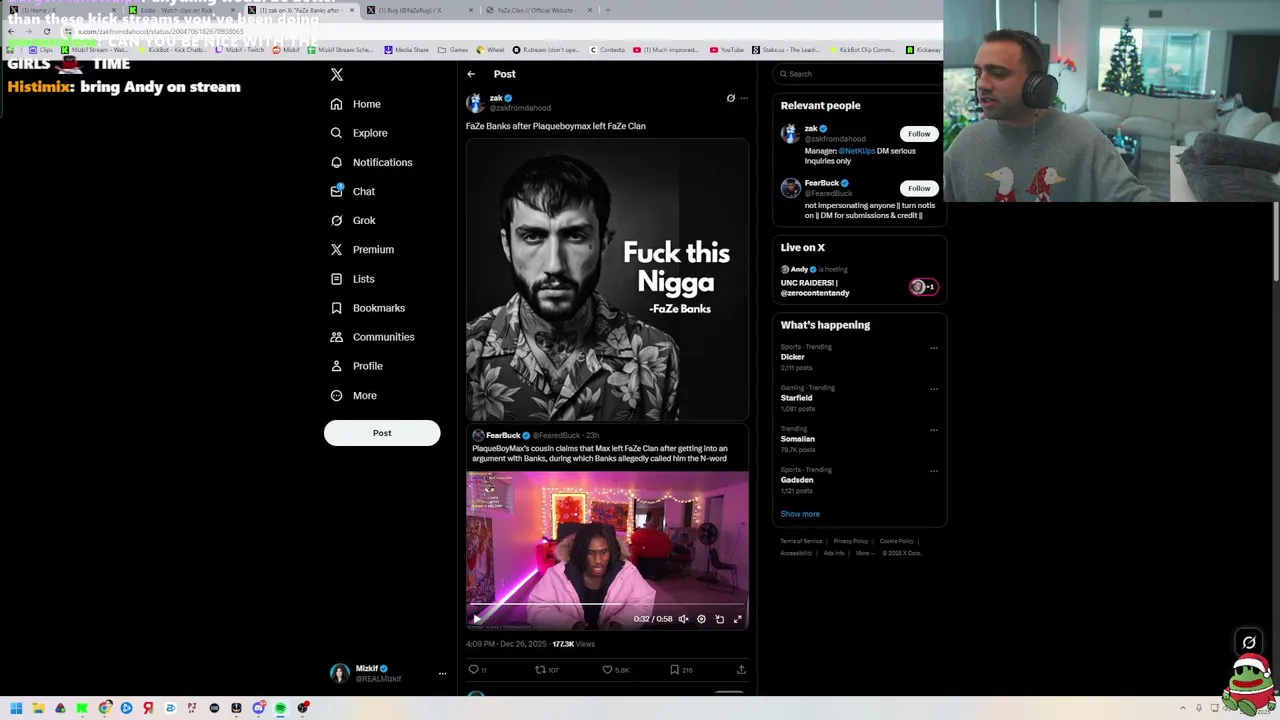Open Discord from the taskbar

258,708
